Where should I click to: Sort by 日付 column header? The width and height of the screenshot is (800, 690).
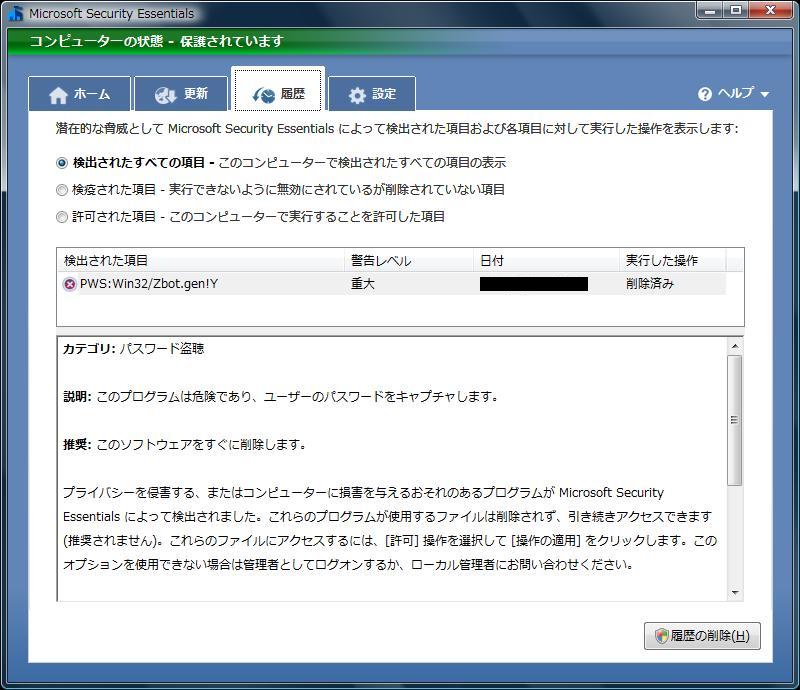[x=546, y=260]
